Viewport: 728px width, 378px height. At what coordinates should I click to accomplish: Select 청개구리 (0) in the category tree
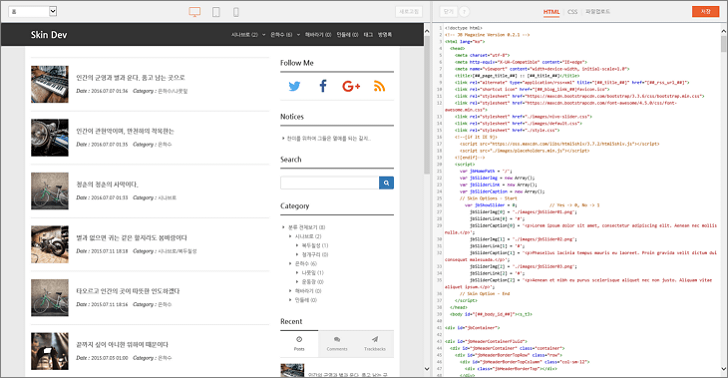pos(315,254)
